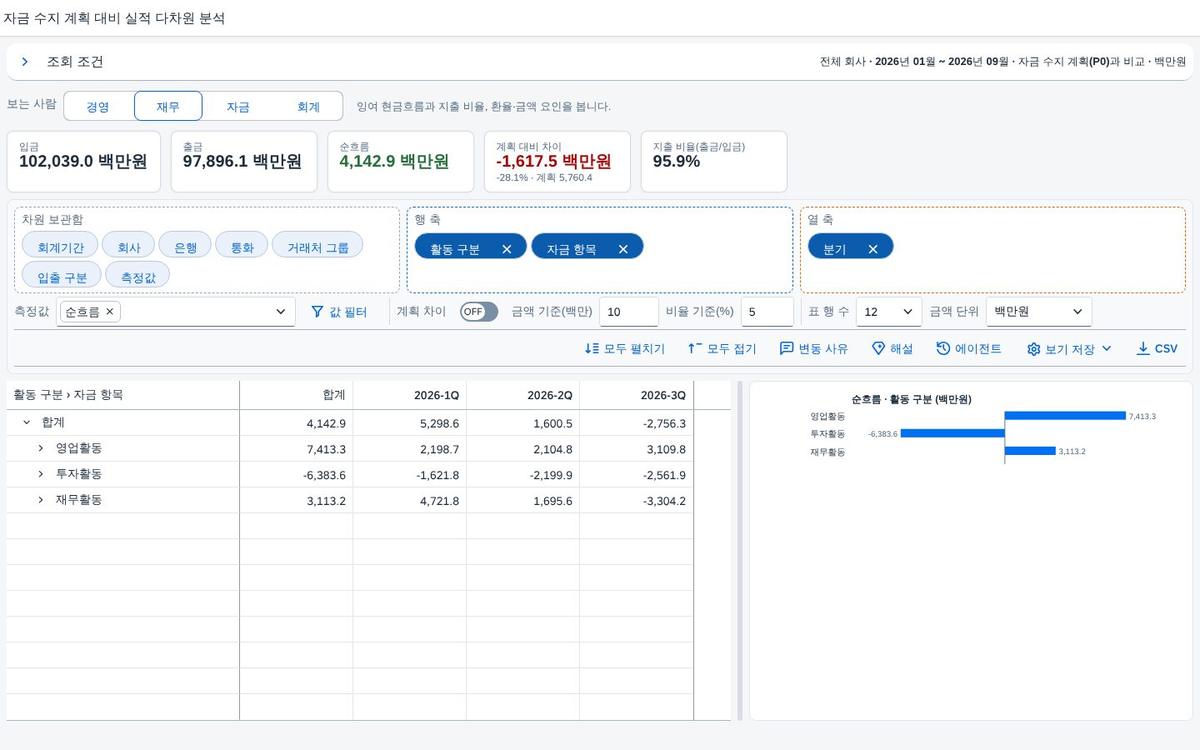
Task: Expand the 투자활동 row
Action: 41,474
